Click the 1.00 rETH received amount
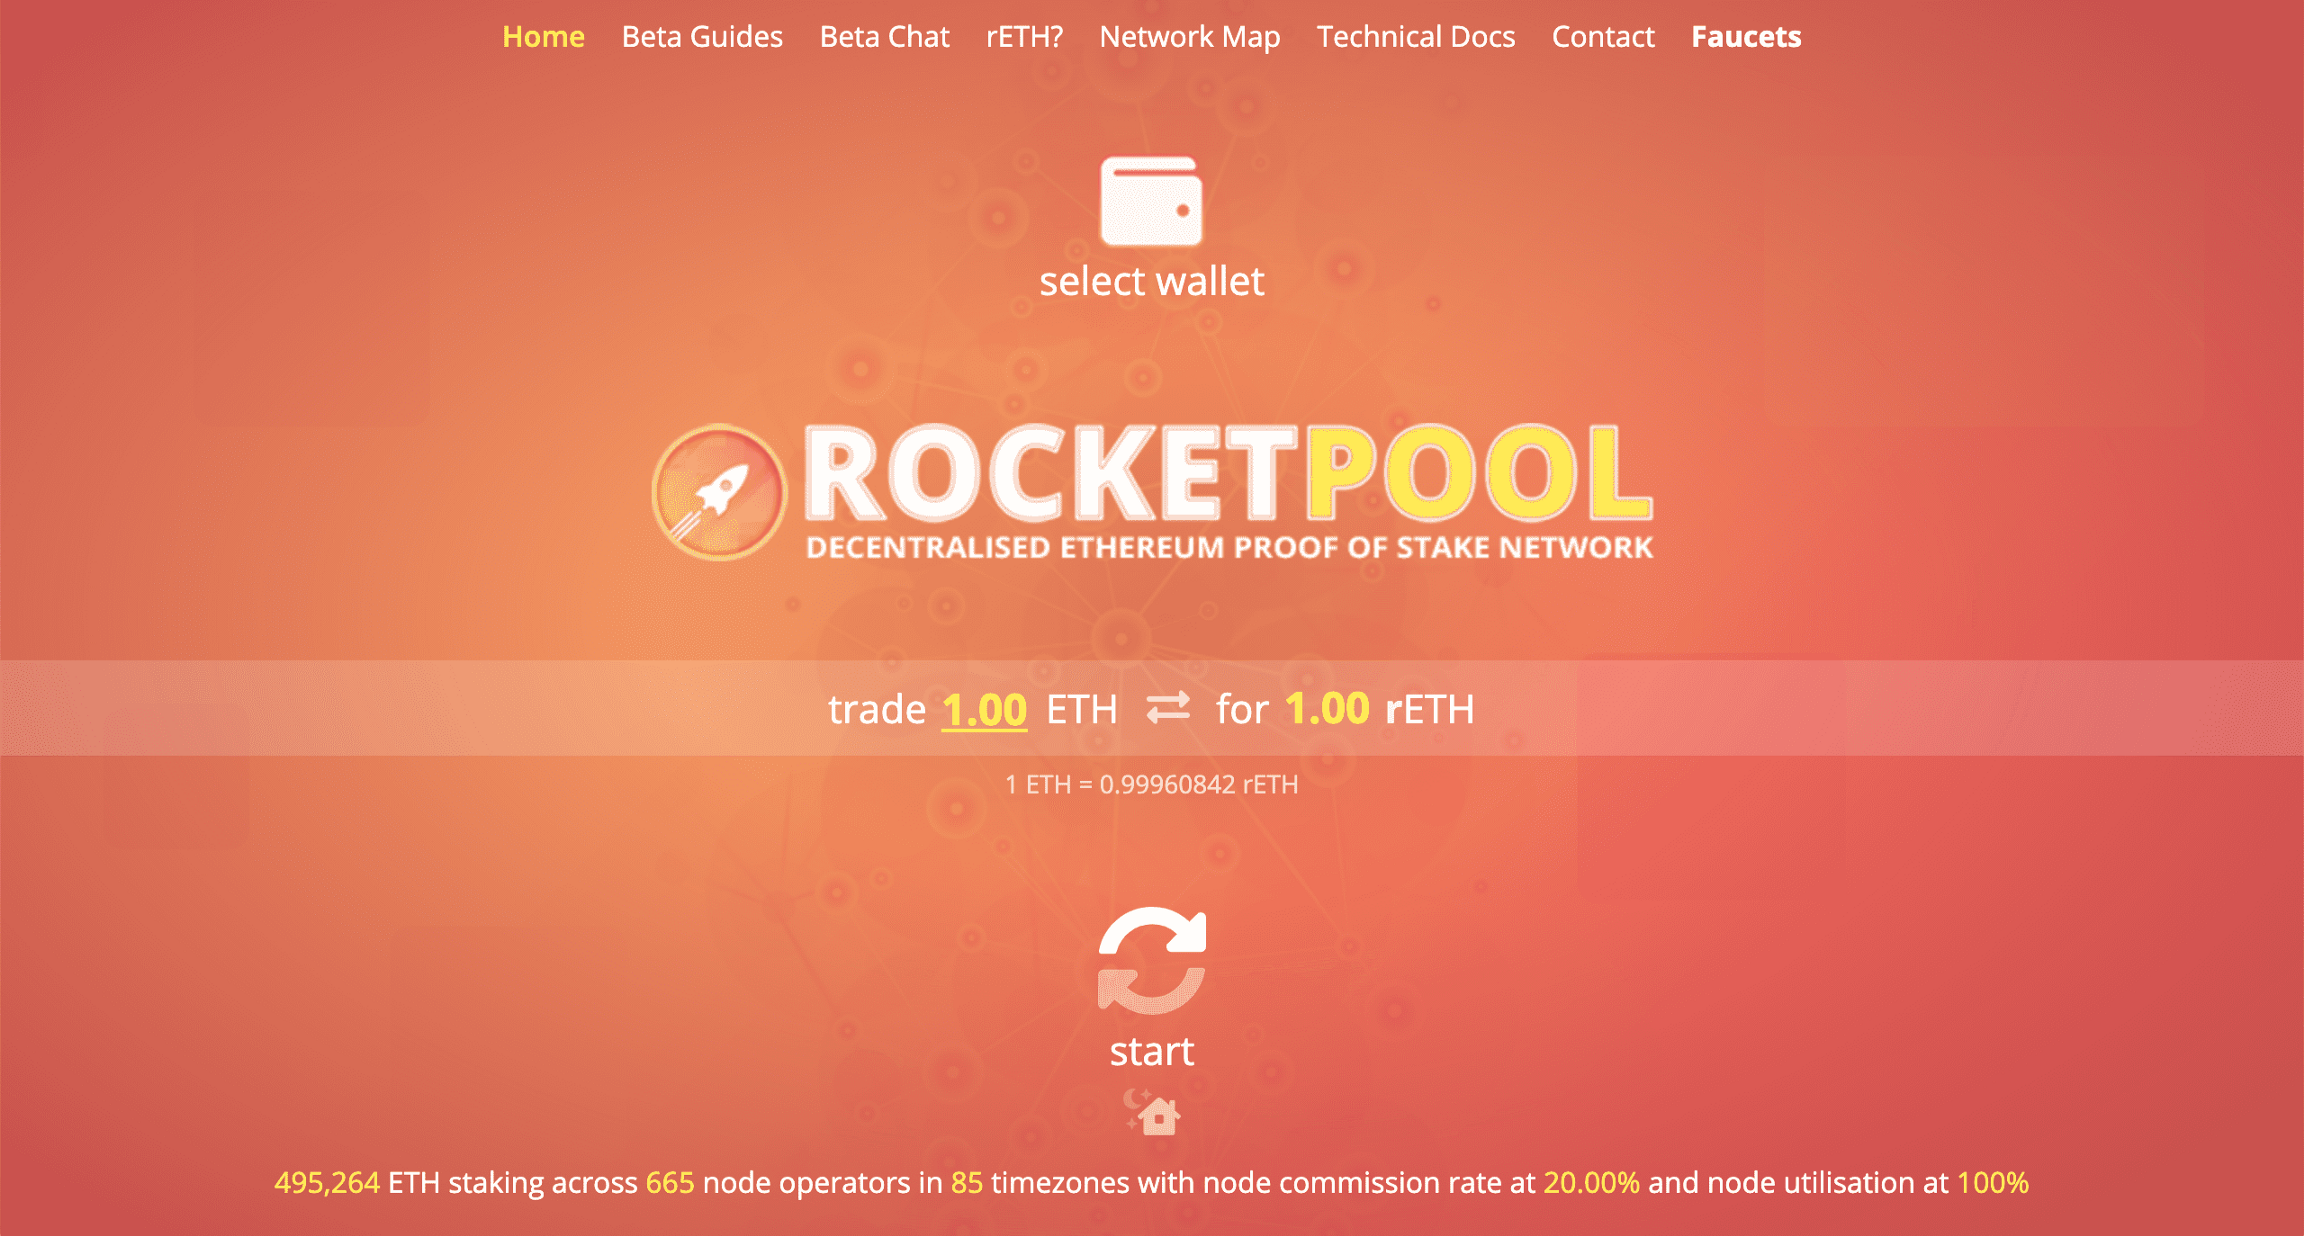2304x1236 pixels. click(1327, 709)
